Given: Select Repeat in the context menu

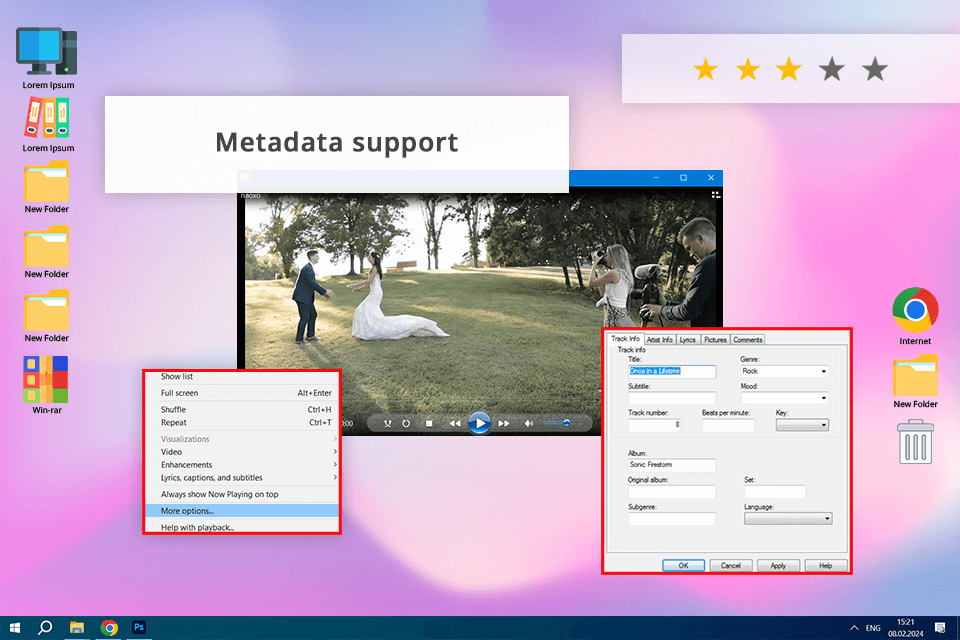Looking at the screenshot, I should (242, 423).
